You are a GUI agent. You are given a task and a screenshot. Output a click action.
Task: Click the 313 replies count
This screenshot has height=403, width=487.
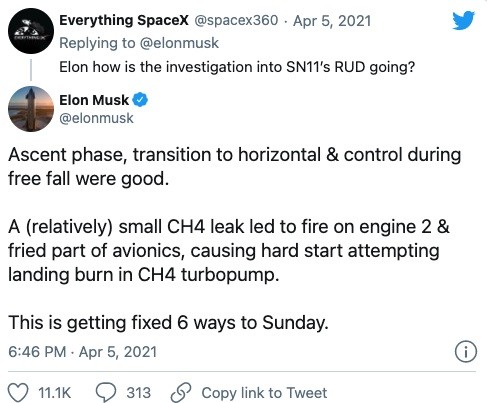click(138, 393)
